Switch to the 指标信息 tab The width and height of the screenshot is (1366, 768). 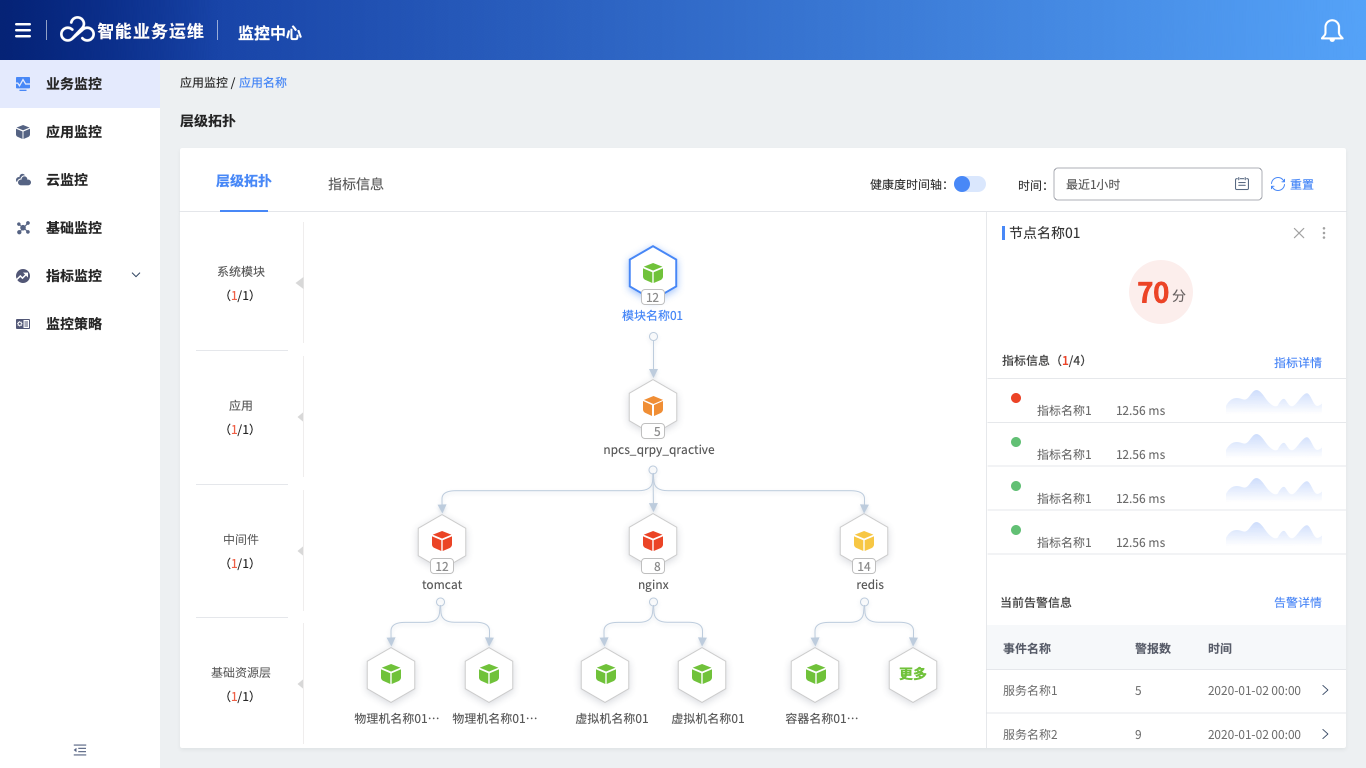(356, 184)
